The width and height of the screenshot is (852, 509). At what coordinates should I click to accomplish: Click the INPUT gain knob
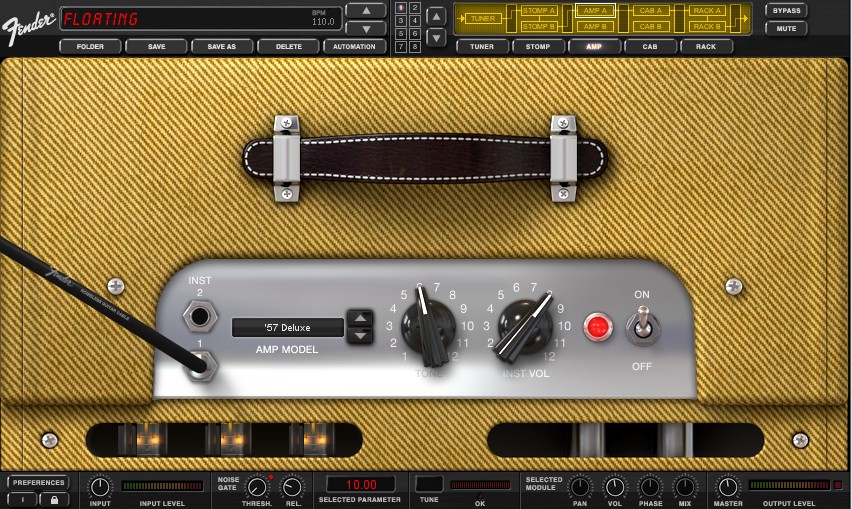pyautogui.click(x=100, y=487)
